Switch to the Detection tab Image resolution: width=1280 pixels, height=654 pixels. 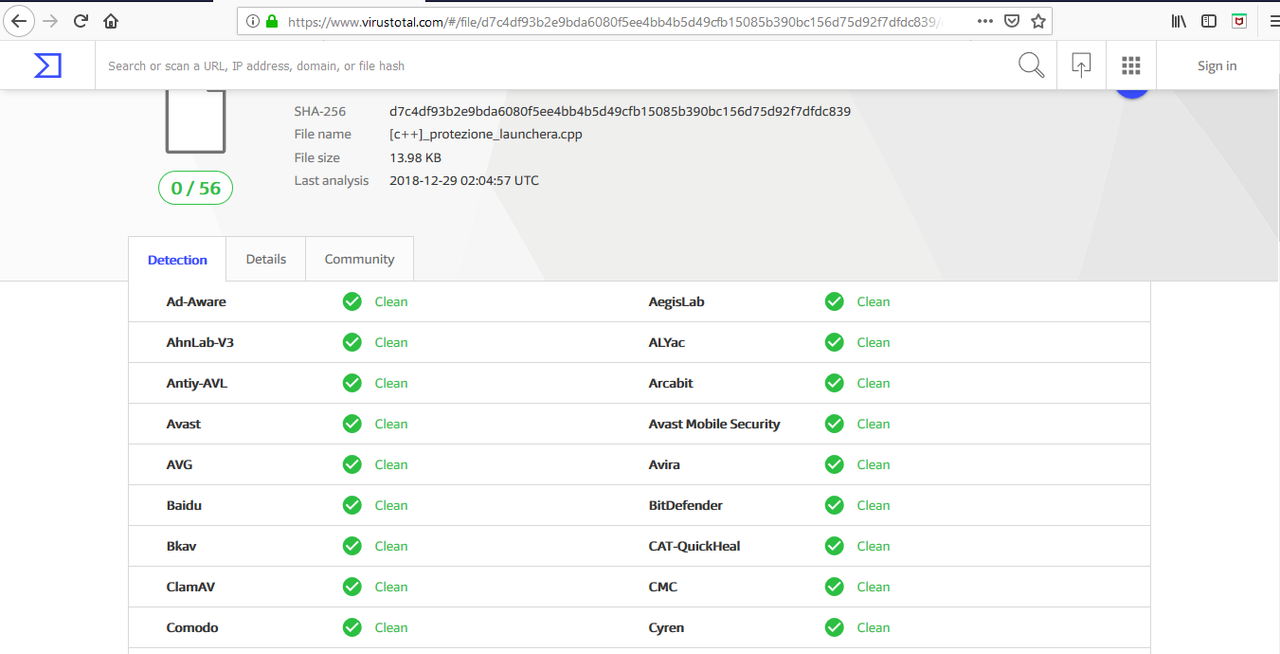tap(177, 260)
